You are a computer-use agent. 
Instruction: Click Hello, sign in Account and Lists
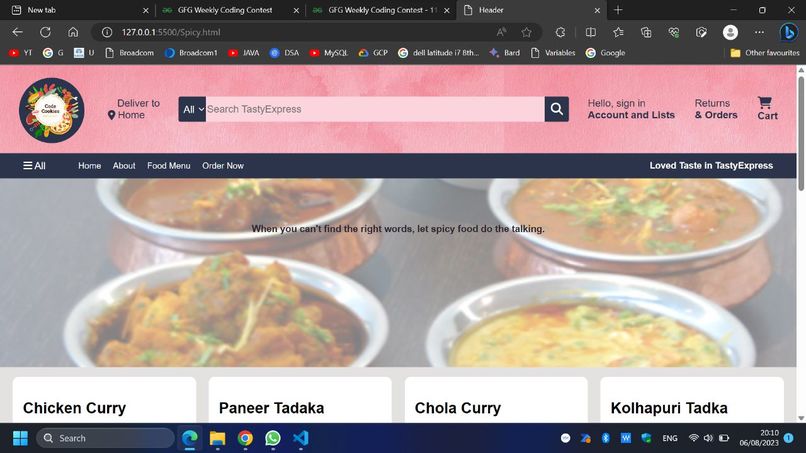(631, 109)
